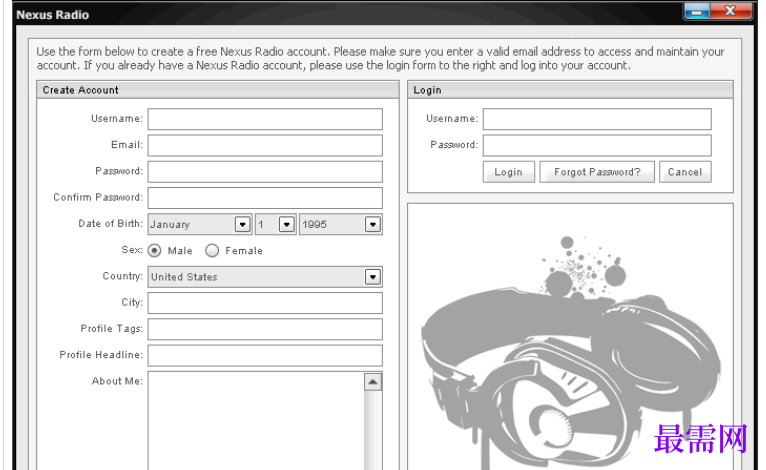
Task: Close the Nexus Radio window
Action: pyautogui.click(x=731, y=11)
